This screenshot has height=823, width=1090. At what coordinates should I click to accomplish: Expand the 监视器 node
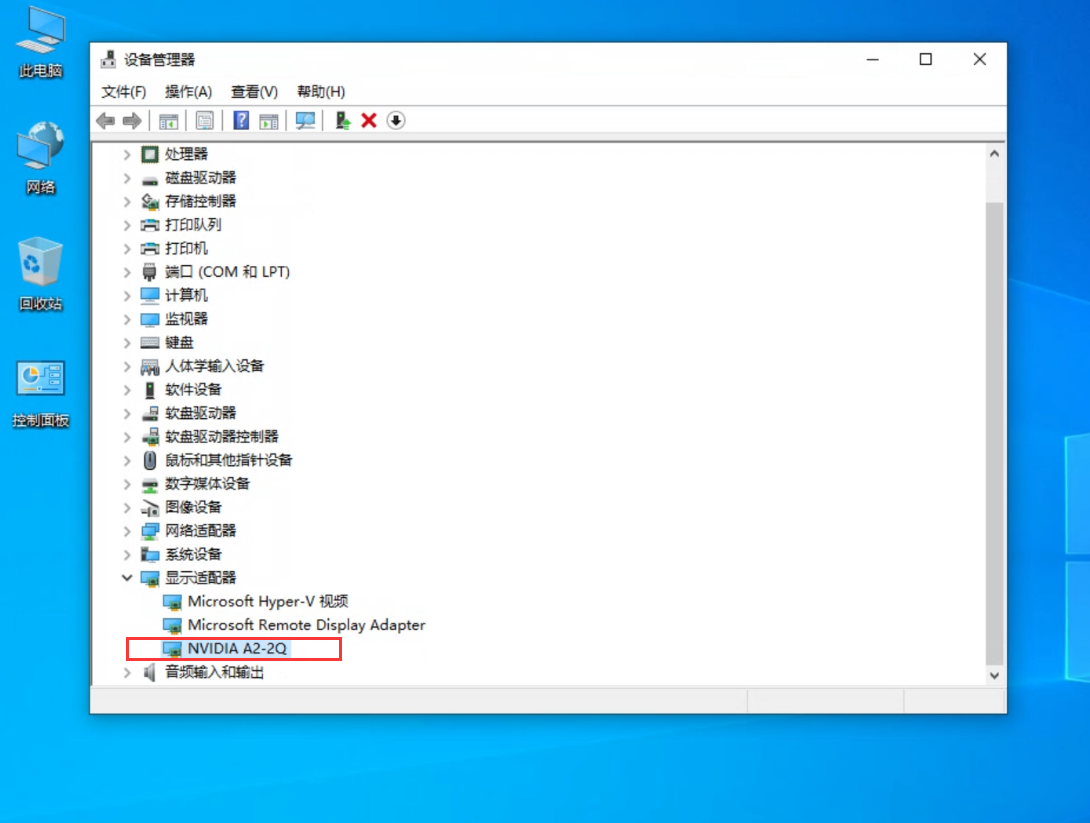click(127, 319)
